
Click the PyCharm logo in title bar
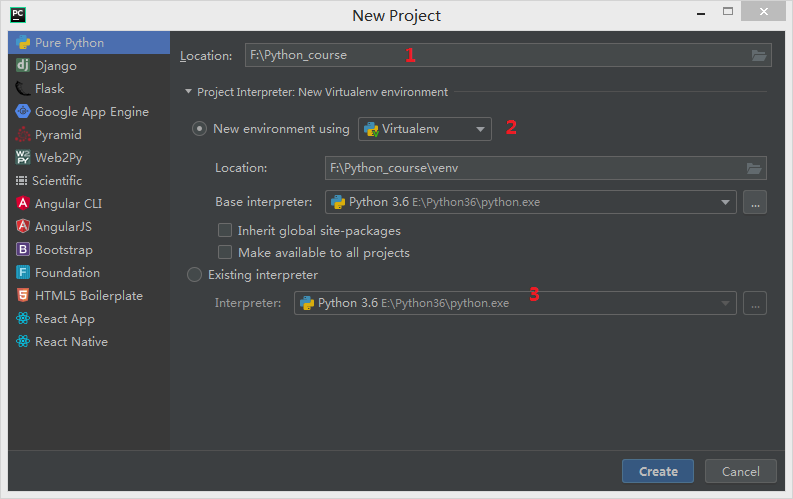[18, 15]
